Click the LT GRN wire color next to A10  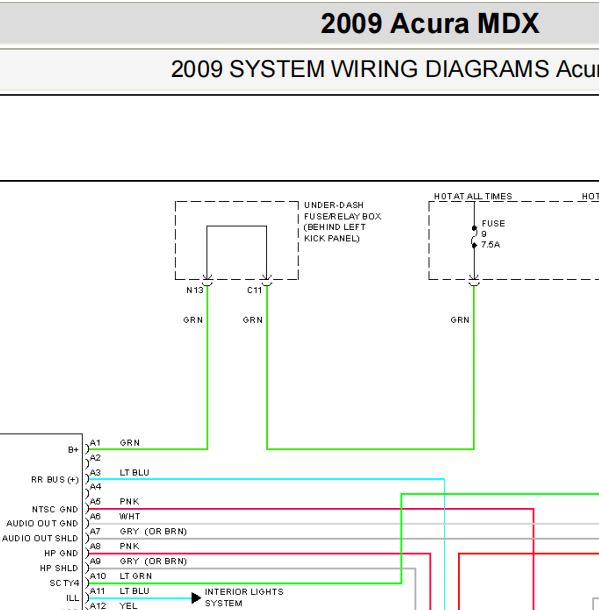(x=135, y=576)
